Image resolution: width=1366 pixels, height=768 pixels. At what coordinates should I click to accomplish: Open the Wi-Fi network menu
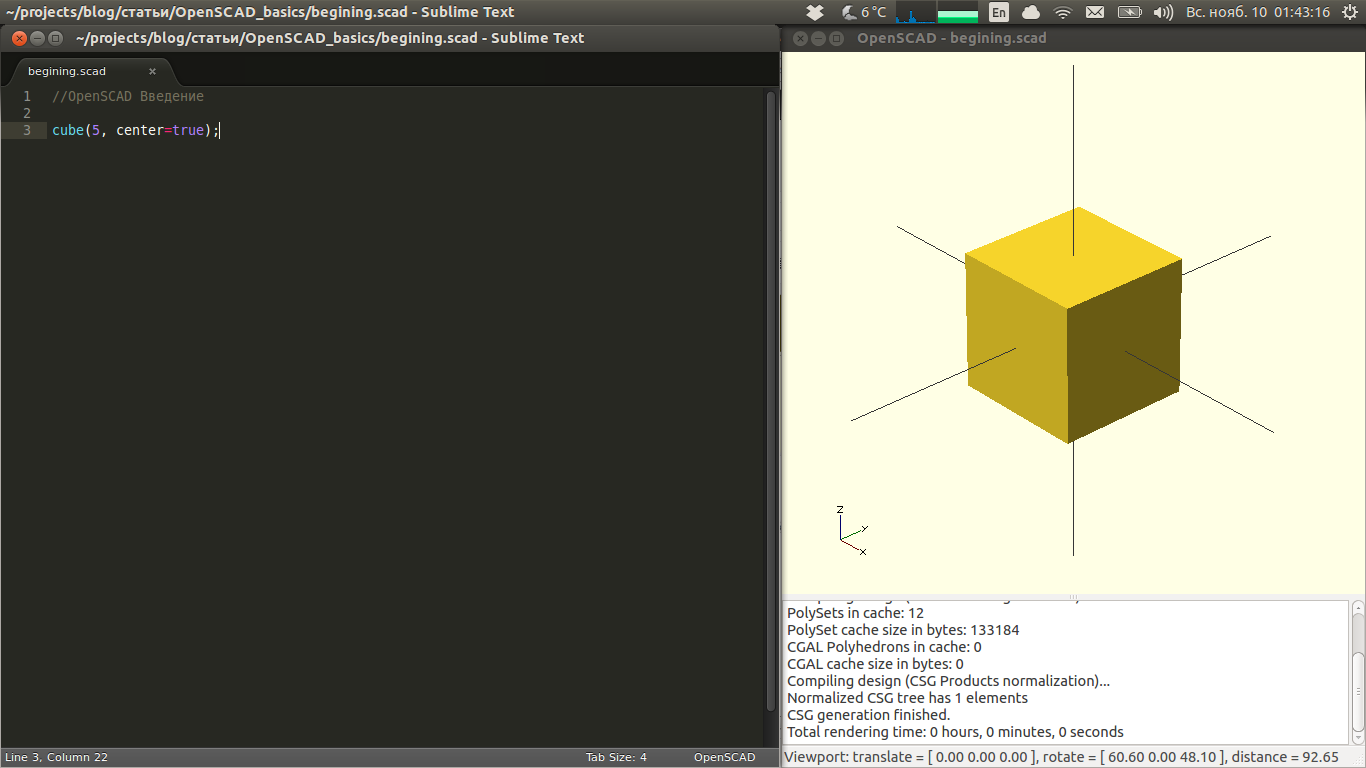click(1063, 12)
